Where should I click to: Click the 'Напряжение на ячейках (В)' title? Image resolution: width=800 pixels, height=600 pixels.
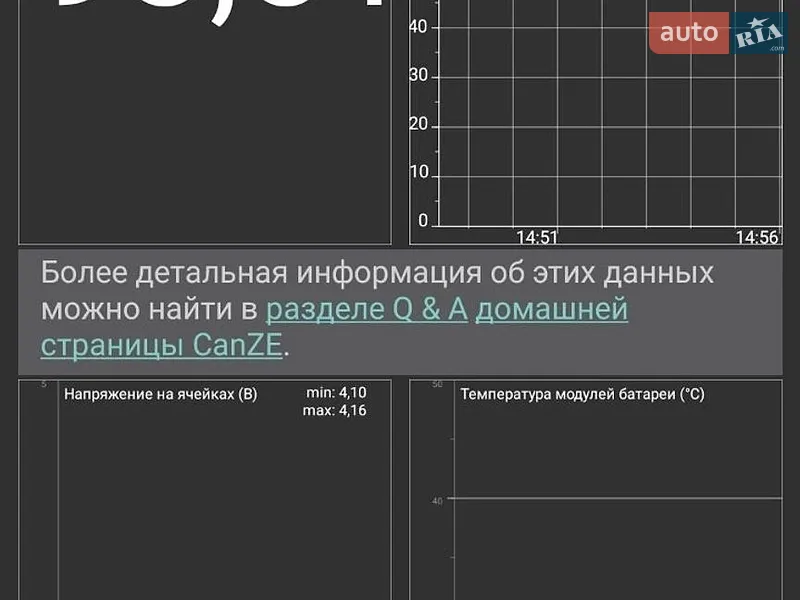[x=161, y=394]
